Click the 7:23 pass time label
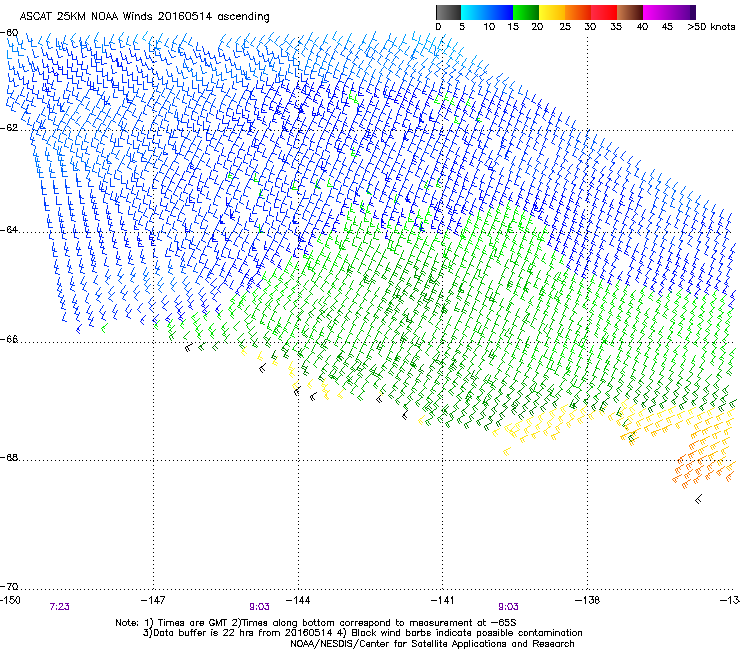The height and width of the screenshot is (650, 740). (x=59, y=607)
